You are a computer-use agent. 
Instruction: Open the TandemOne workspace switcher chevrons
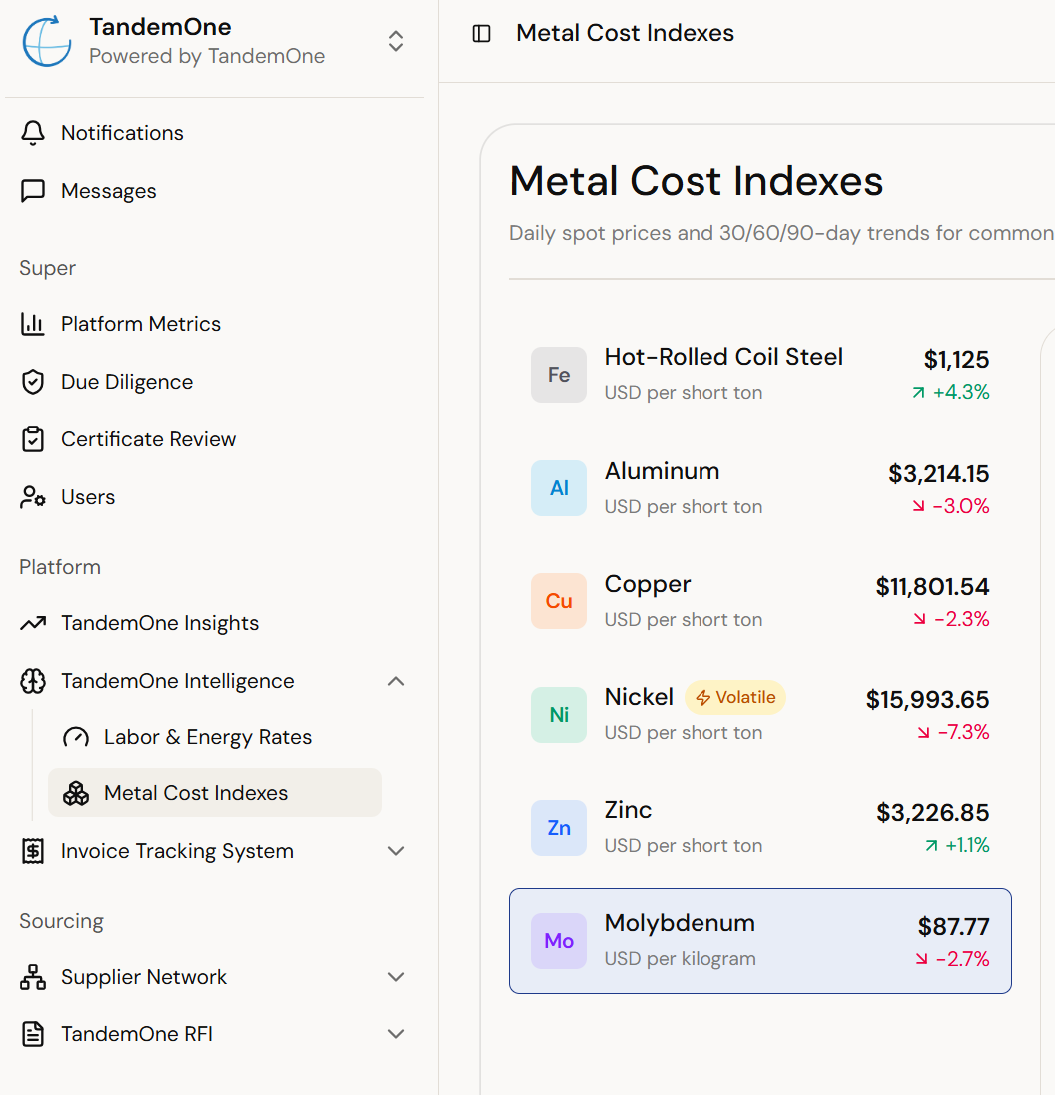pyautogui.click(x=396, y=41)
